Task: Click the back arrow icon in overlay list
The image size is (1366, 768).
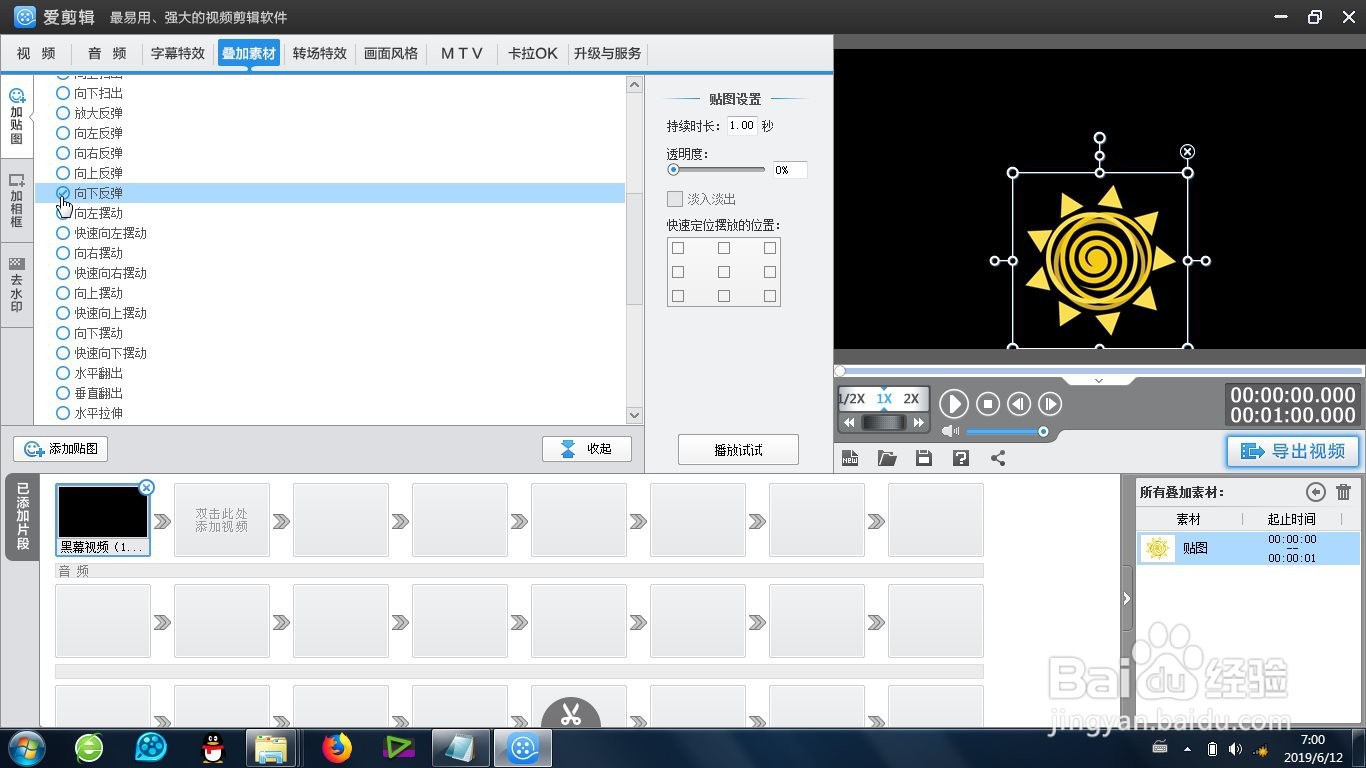Action: [x=1316, y=492]
